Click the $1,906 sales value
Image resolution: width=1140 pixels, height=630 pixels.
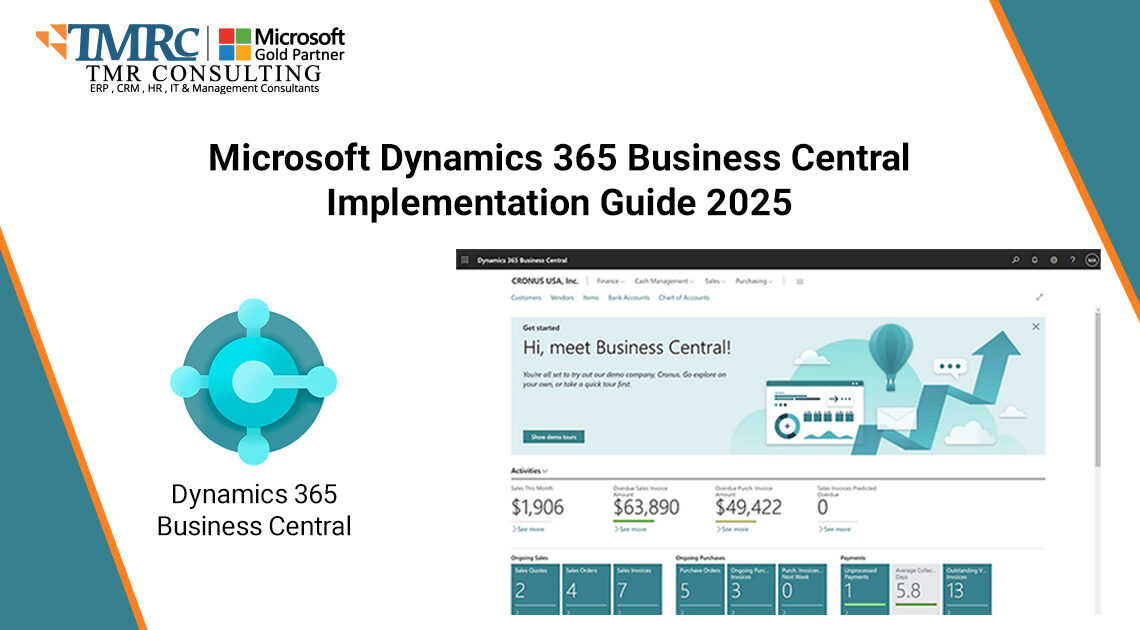coord(537,507)
